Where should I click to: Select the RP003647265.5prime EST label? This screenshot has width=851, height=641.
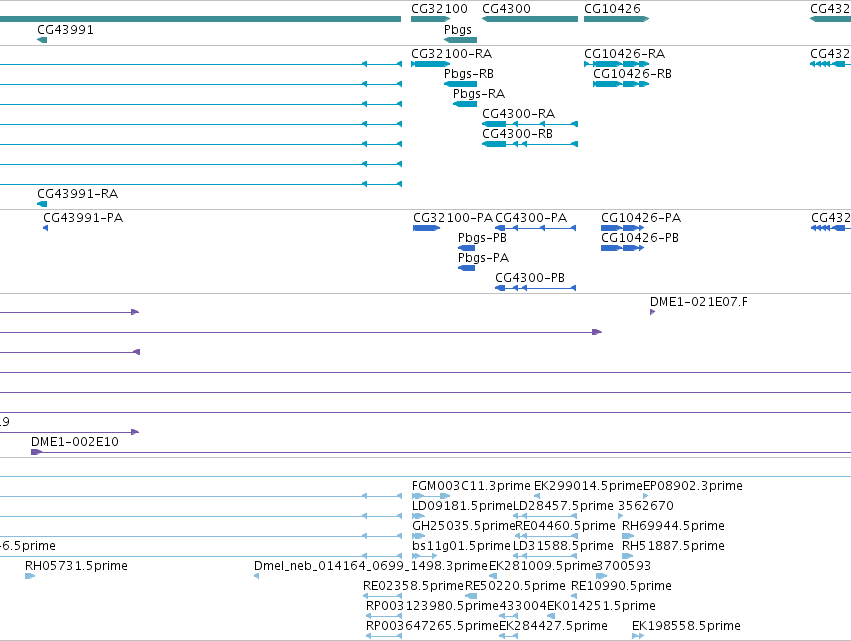tap(433, 627)
